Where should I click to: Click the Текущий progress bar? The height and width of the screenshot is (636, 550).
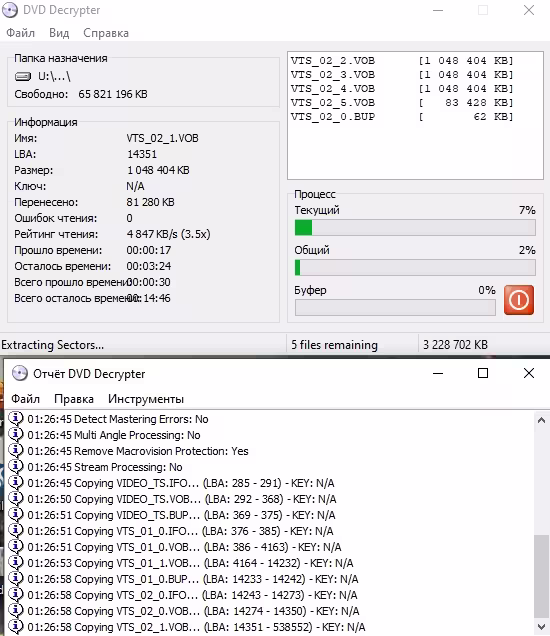click(x=415, y=228)
